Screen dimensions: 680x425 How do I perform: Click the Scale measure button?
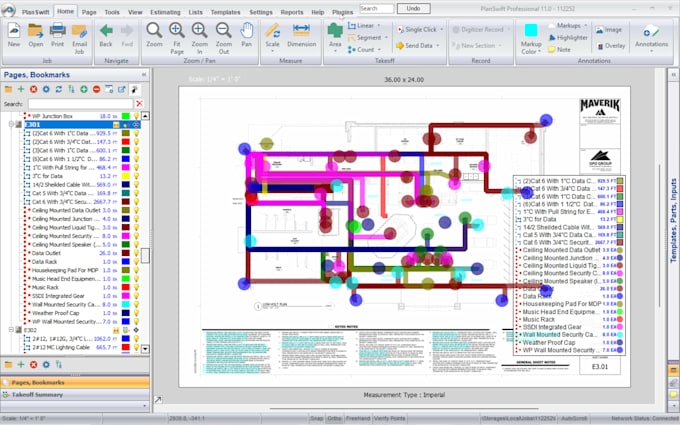(x=272, y=37)
